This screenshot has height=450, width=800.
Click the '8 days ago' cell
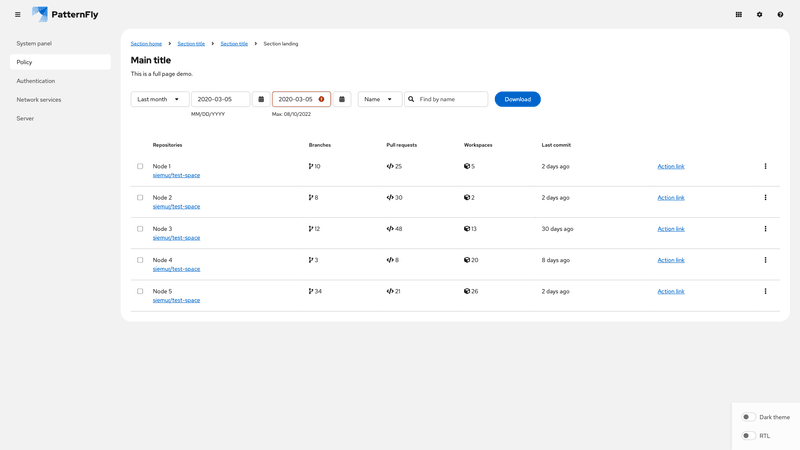[556, 260]
